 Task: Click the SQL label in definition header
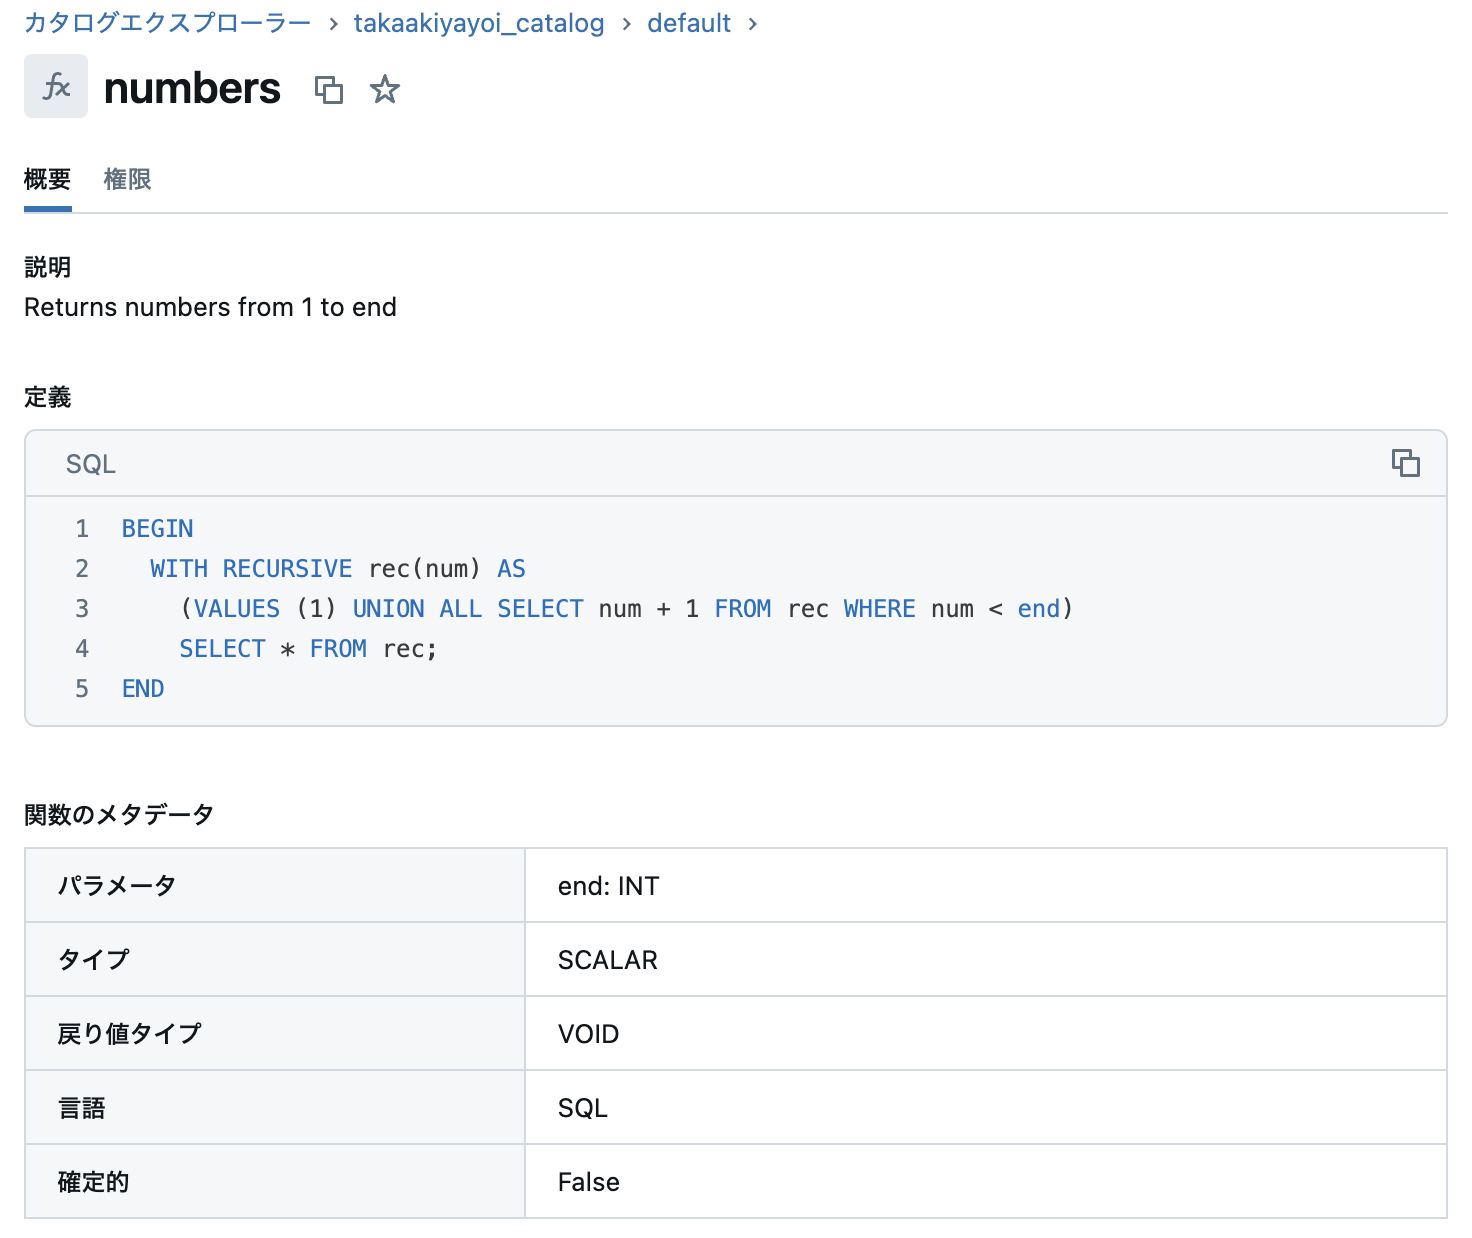coord(91,464)
